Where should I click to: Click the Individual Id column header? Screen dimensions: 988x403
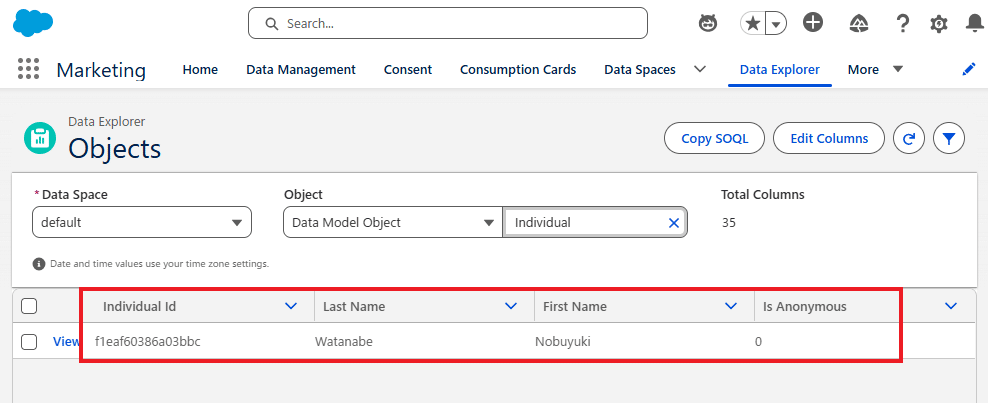tap(139, 307)
